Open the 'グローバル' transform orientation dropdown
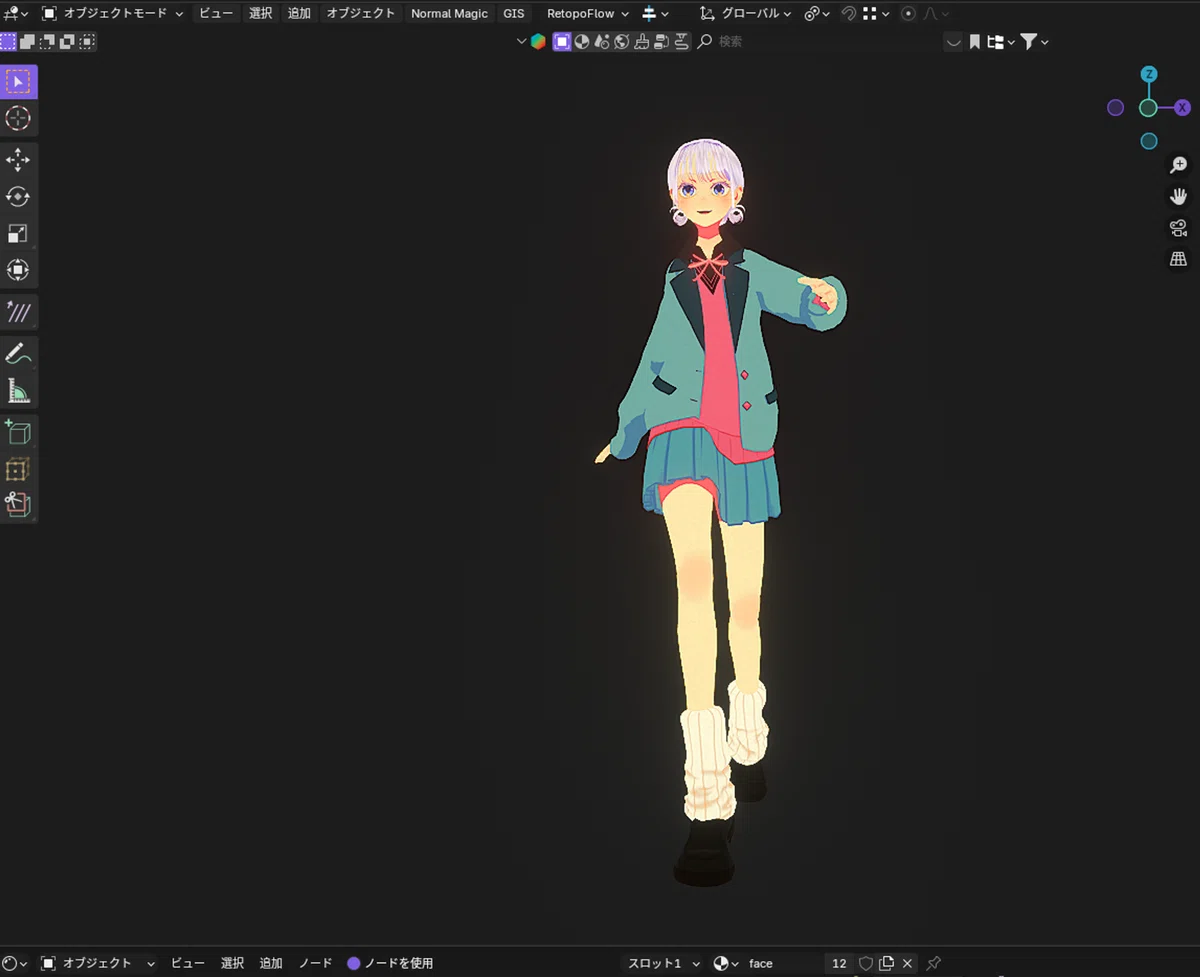The image size is (1200, 977). click(746, 14)
